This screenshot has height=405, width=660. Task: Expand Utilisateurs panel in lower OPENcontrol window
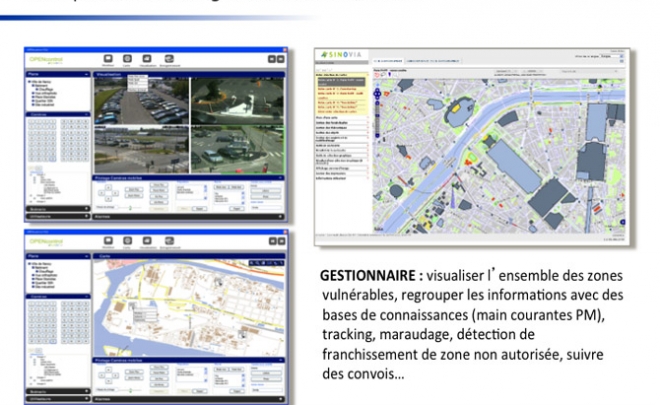click(x=86, y=398)
